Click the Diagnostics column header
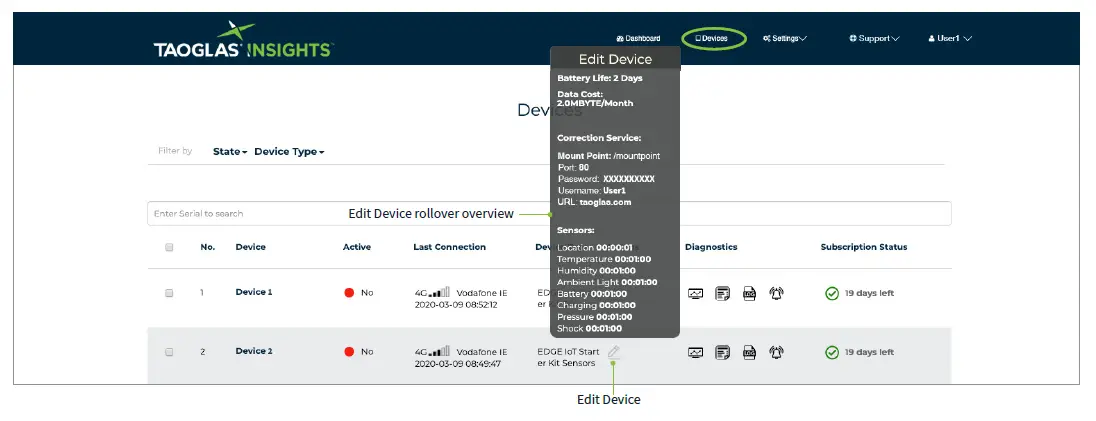 (x=711, y=247)
